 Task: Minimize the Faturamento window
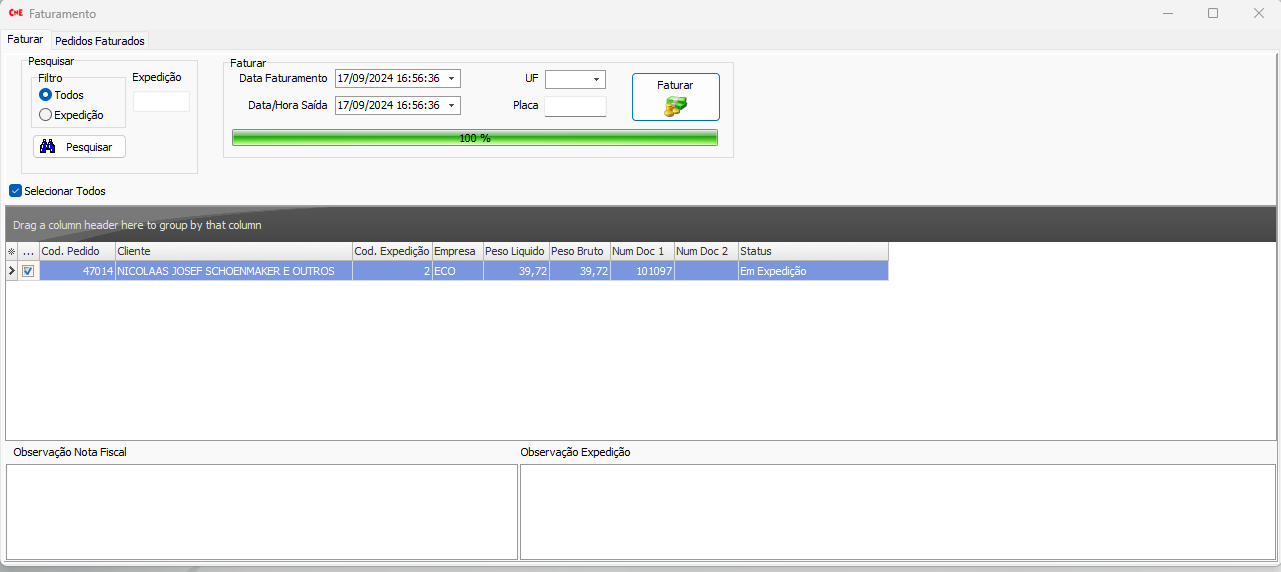(x=1167, y=14)
